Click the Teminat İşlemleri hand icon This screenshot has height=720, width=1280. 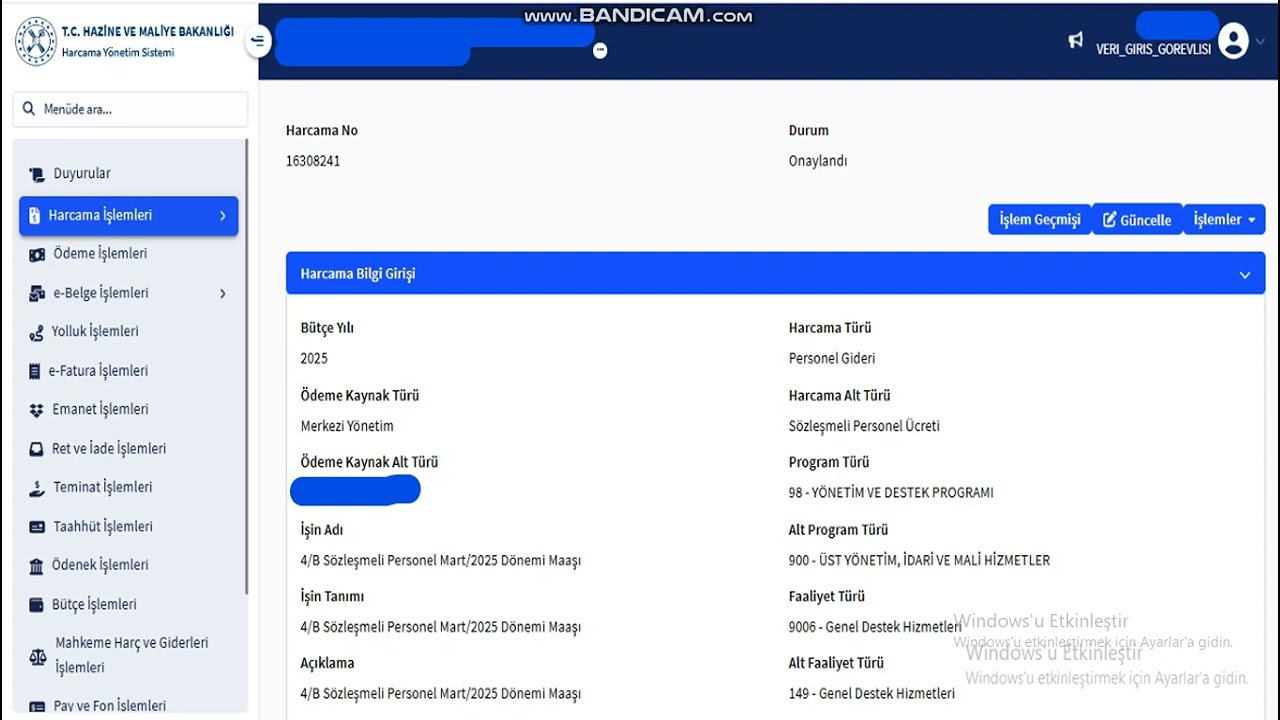coord(37,488)
